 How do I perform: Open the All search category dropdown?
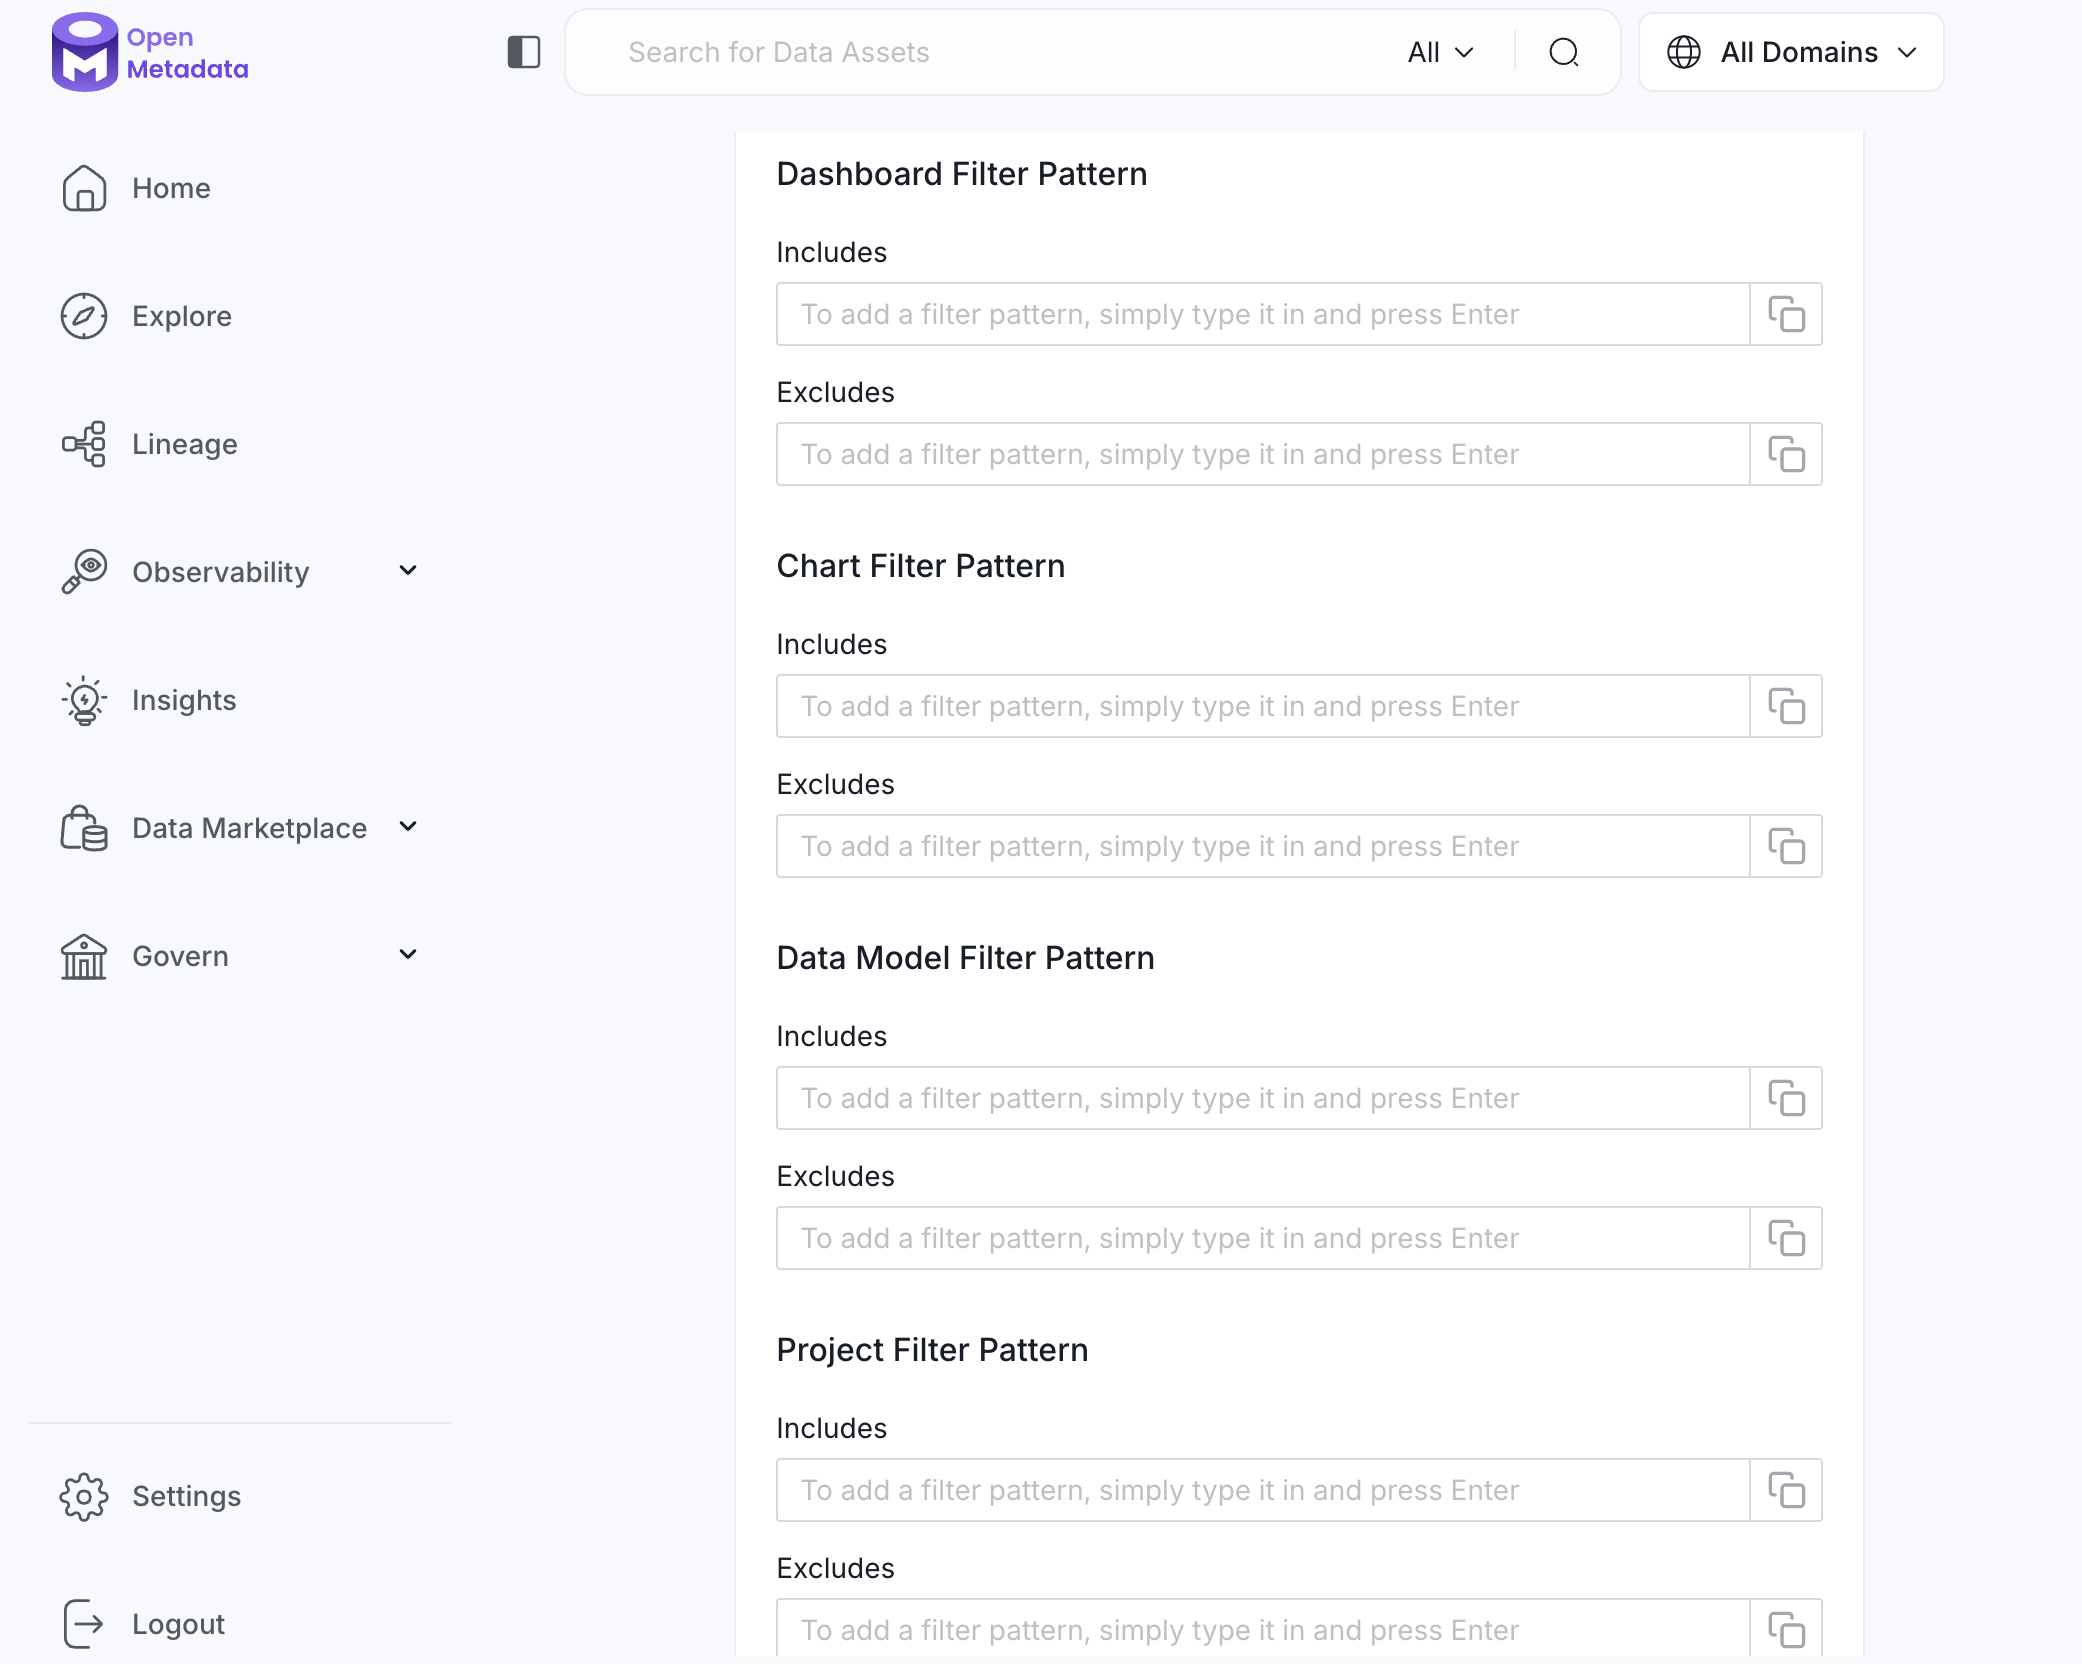[1441, 52]
